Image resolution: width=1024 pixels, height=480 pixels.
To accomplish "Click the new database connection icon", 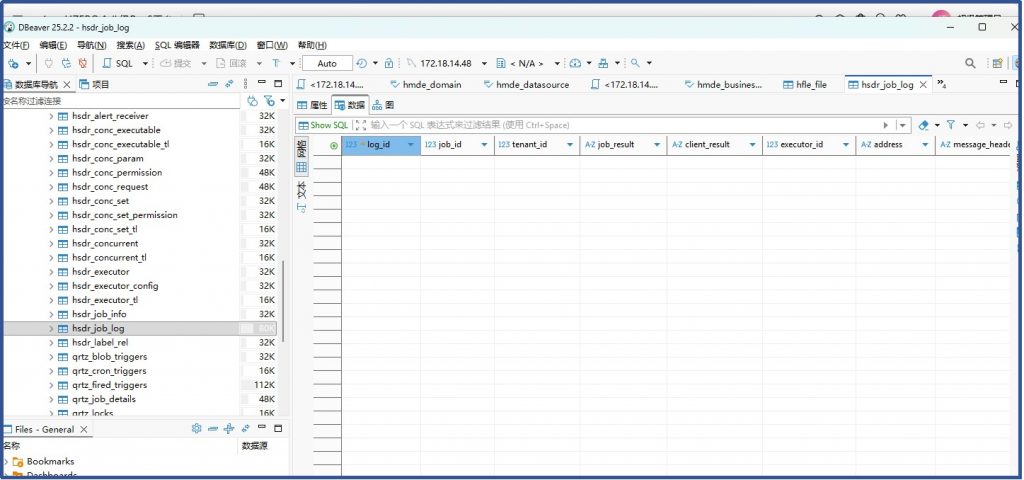I will 13,63.
